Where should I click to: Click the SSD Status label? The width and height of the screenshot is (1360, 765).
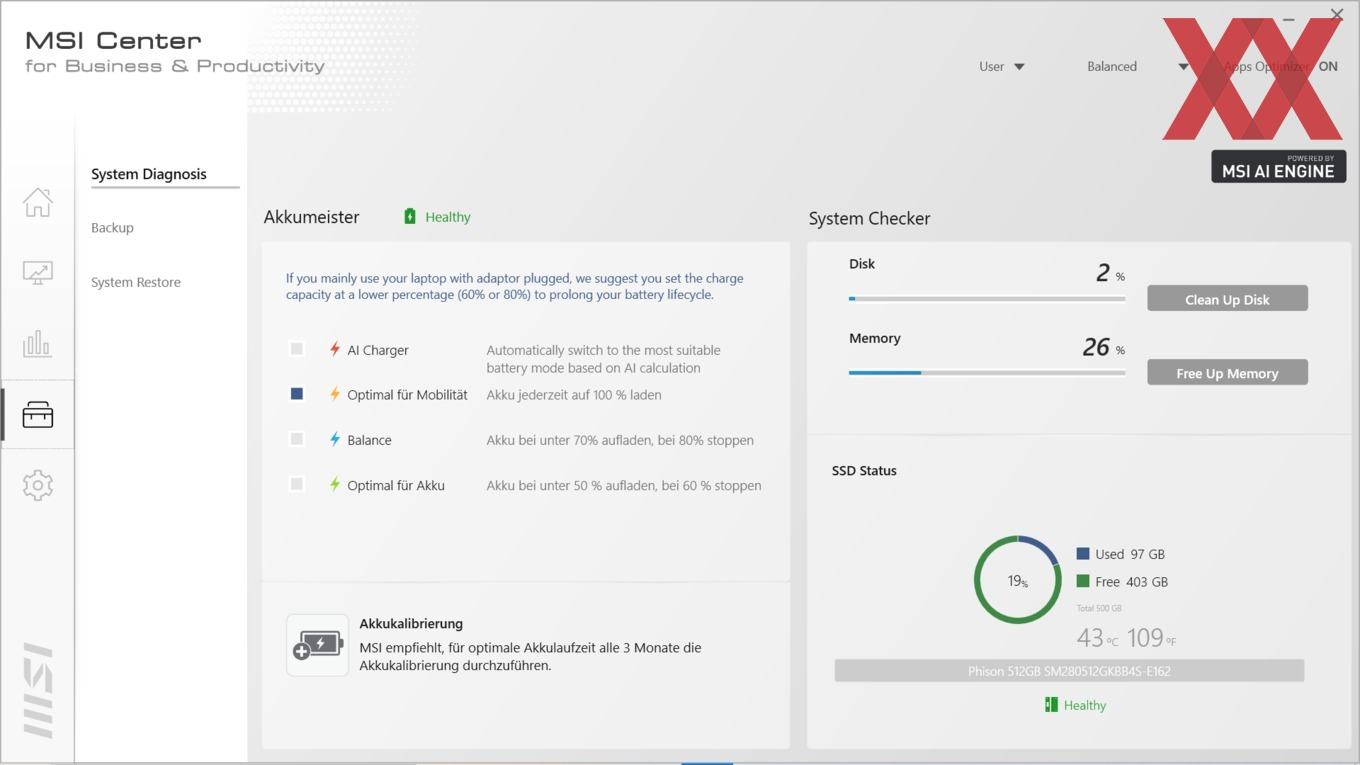[x=864, y=470]
